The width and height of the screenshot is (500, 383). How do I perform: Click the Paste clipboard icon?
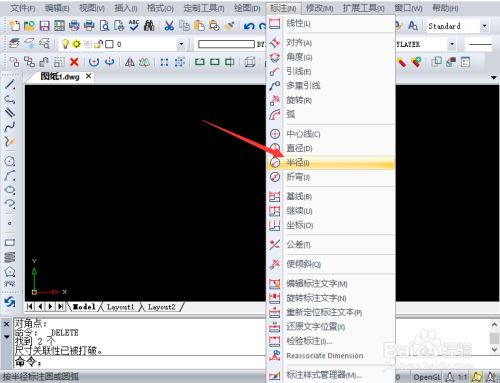tap(199, 26)
